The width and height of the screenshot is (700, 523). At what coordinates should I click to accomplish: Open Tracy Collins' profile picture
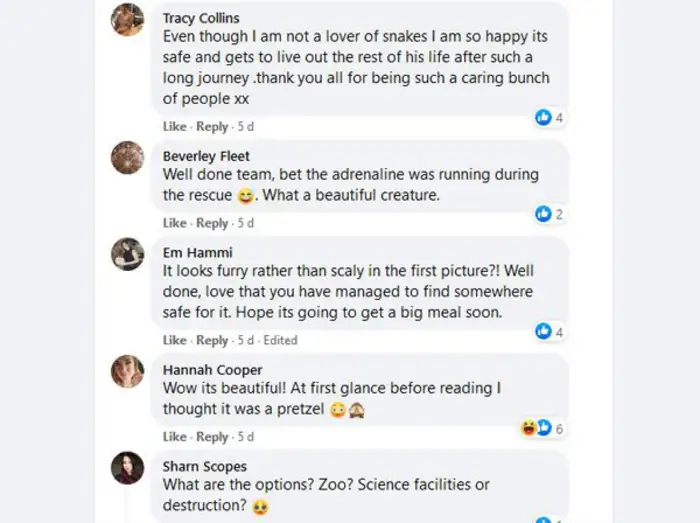click(127, 20)
